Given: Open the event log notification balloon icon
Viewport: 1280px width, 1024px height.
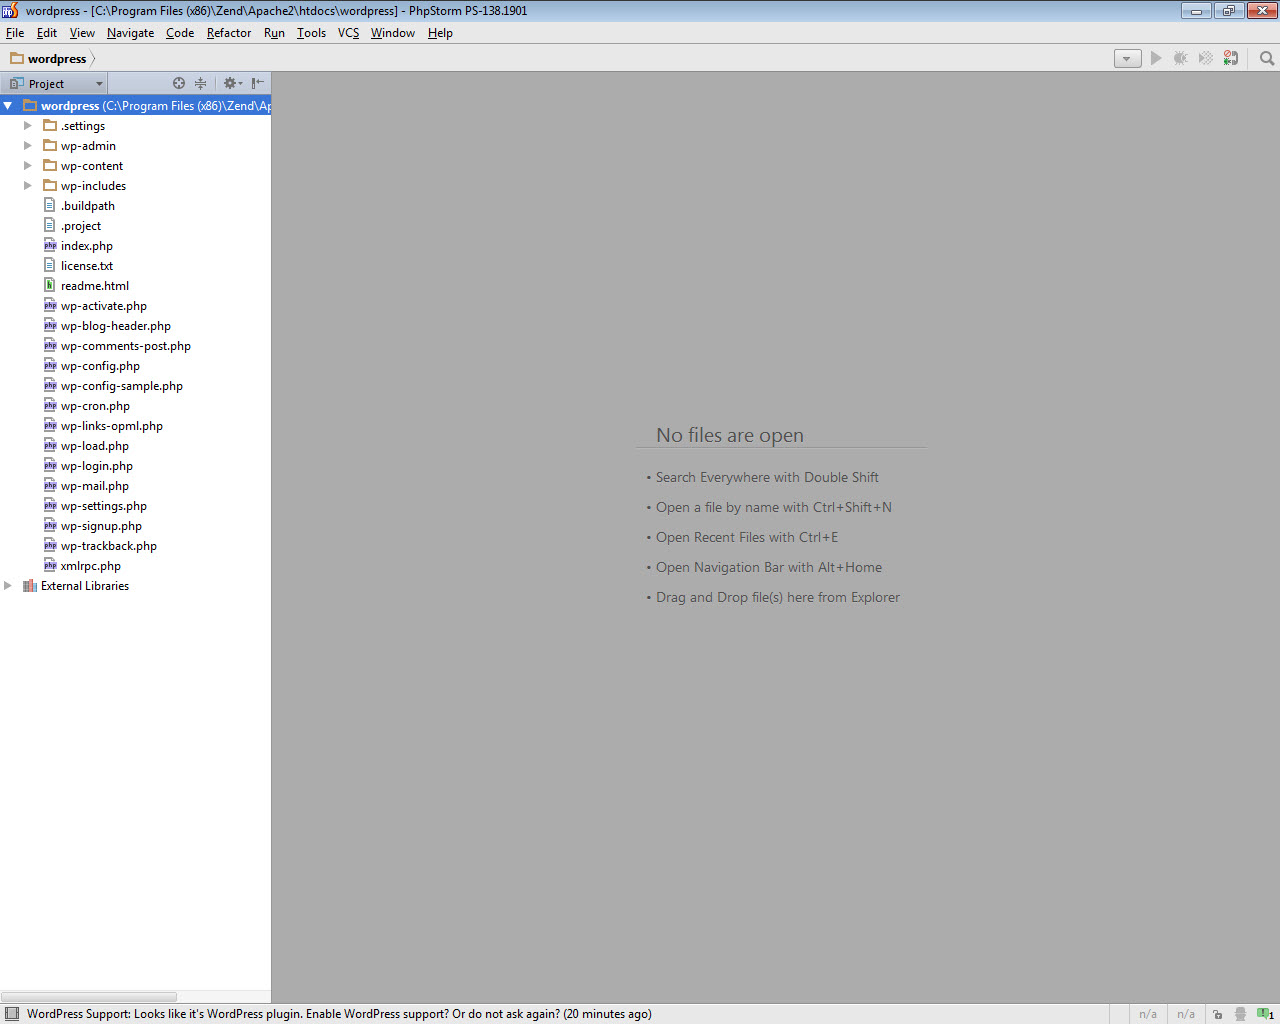Looking at the screenshot, I should (1265, 1014).
